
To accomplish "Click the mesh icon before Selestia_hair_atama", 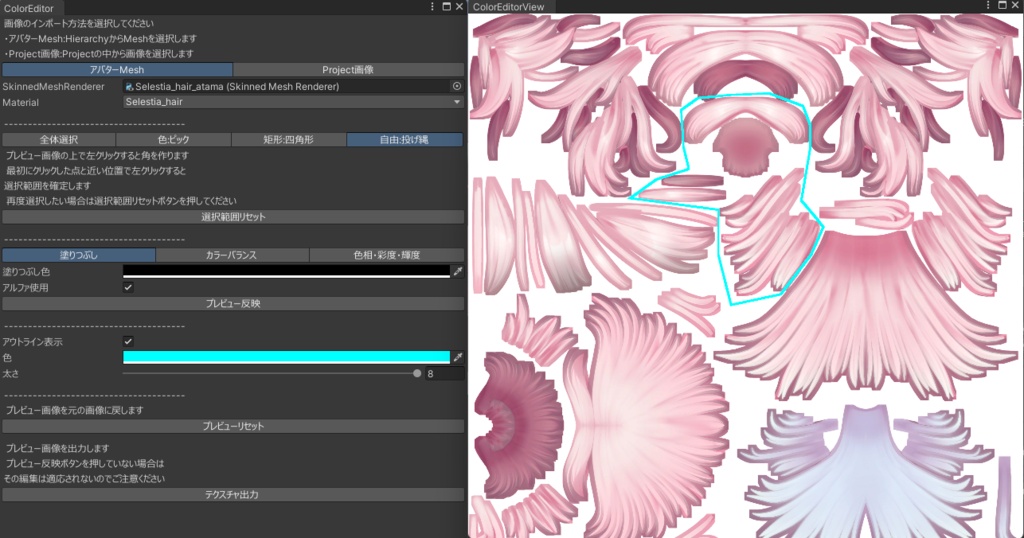I will click(x=129, y=86).
